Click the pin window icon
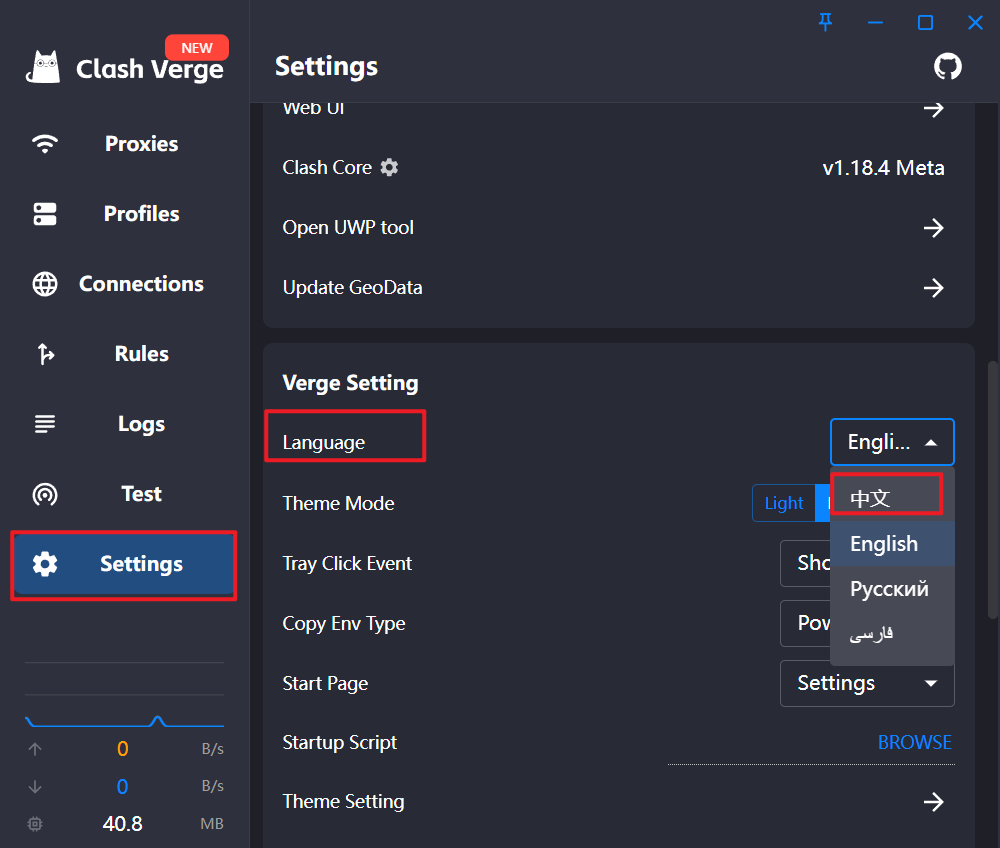The width and height of the screenshot is (1000, 848). pyautogui.click(x=825, y=22)
